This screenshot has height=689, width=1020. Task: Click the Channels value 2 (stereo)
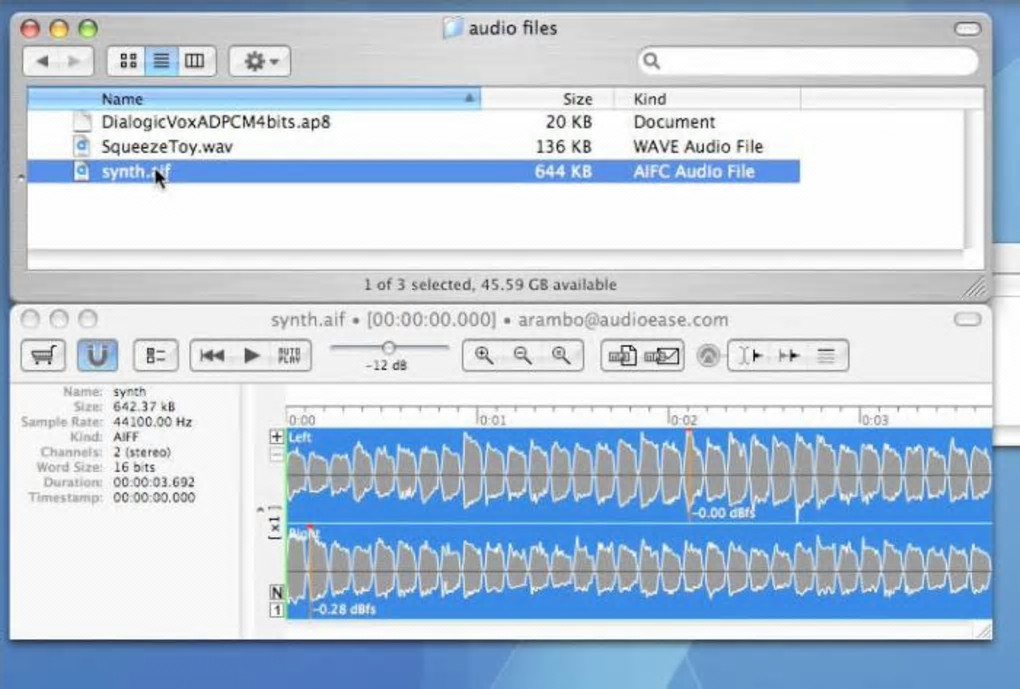tap(142, 452)
